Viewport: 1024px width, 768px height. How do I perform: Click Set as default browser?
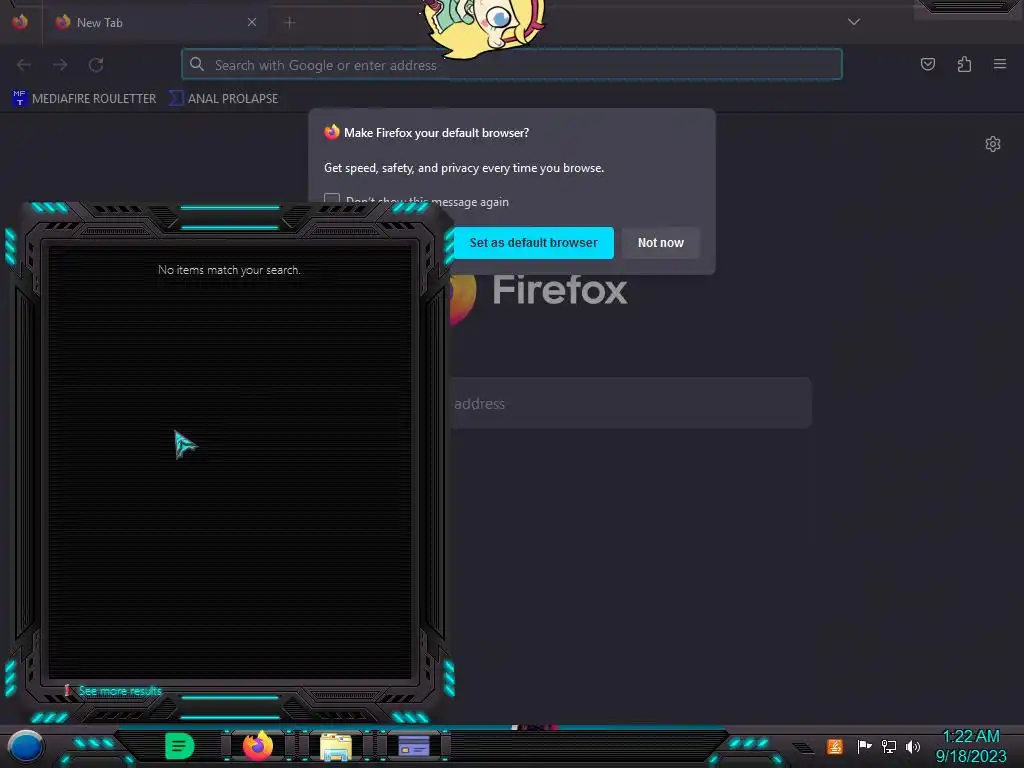pyautogui.click(x=534, y=243)
